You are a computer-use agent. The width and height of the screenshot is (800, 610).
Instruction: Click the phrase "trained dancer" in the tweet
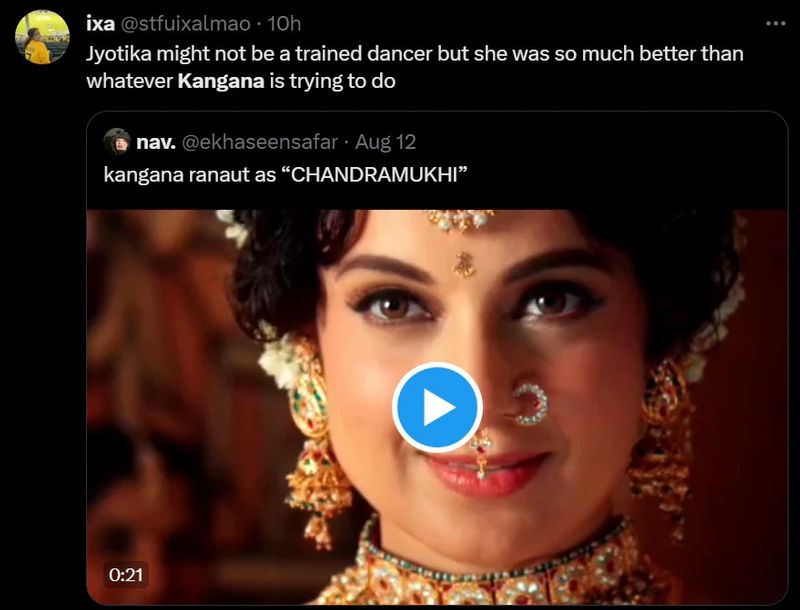357,53
